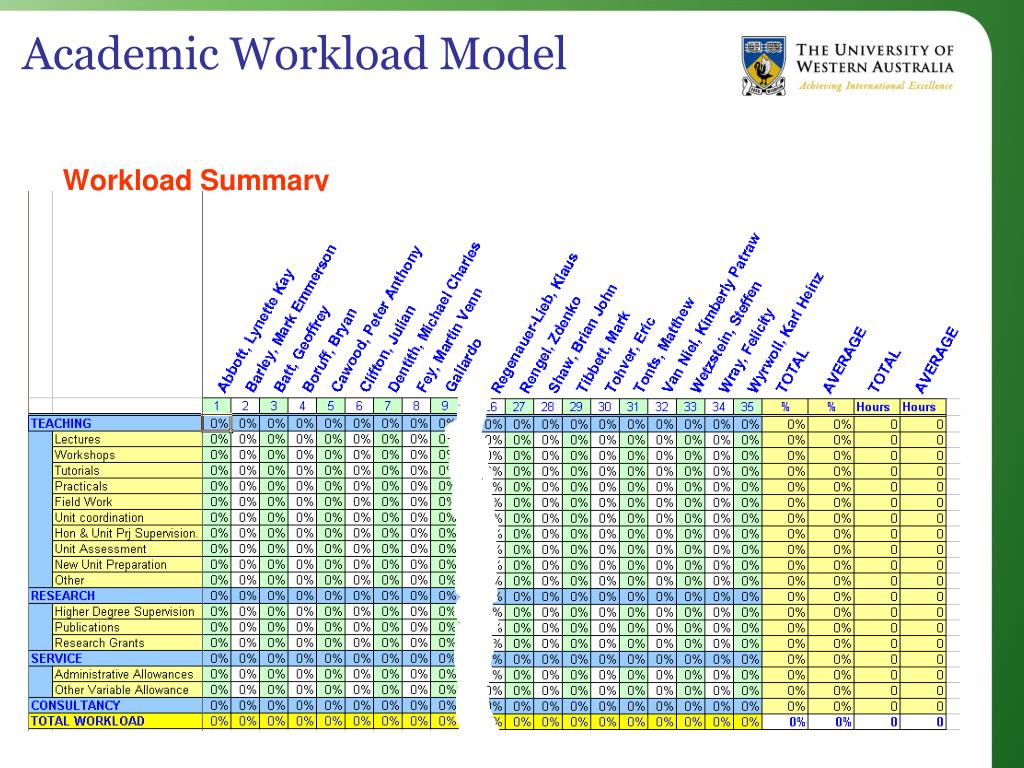Select the Tutorials row label
The height and width of the screenshot is (768, 1024).
point(127,470)
